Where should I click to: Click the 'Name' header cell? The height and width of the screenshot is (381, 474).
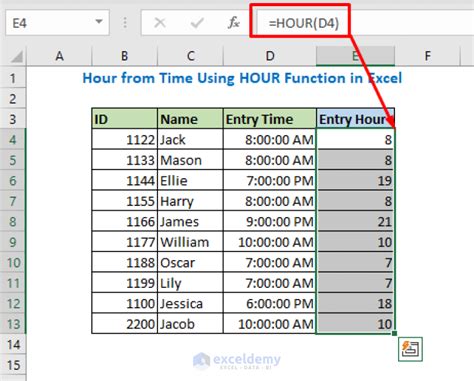click(x=190, y=119)
